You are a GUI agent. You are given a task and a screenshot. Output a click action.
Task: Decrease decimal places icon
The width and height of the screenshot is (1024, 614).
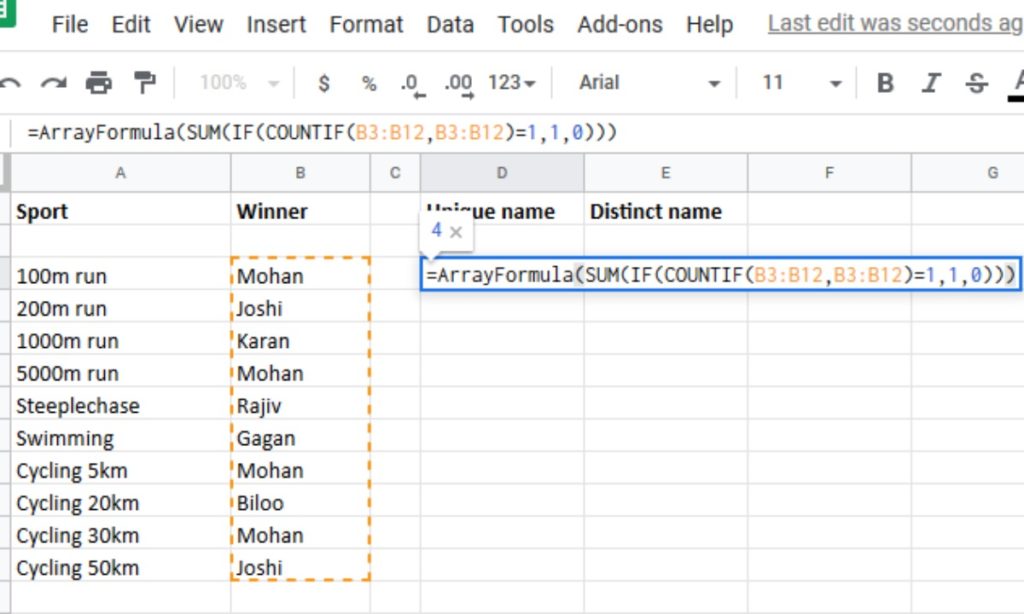point(411,83)
